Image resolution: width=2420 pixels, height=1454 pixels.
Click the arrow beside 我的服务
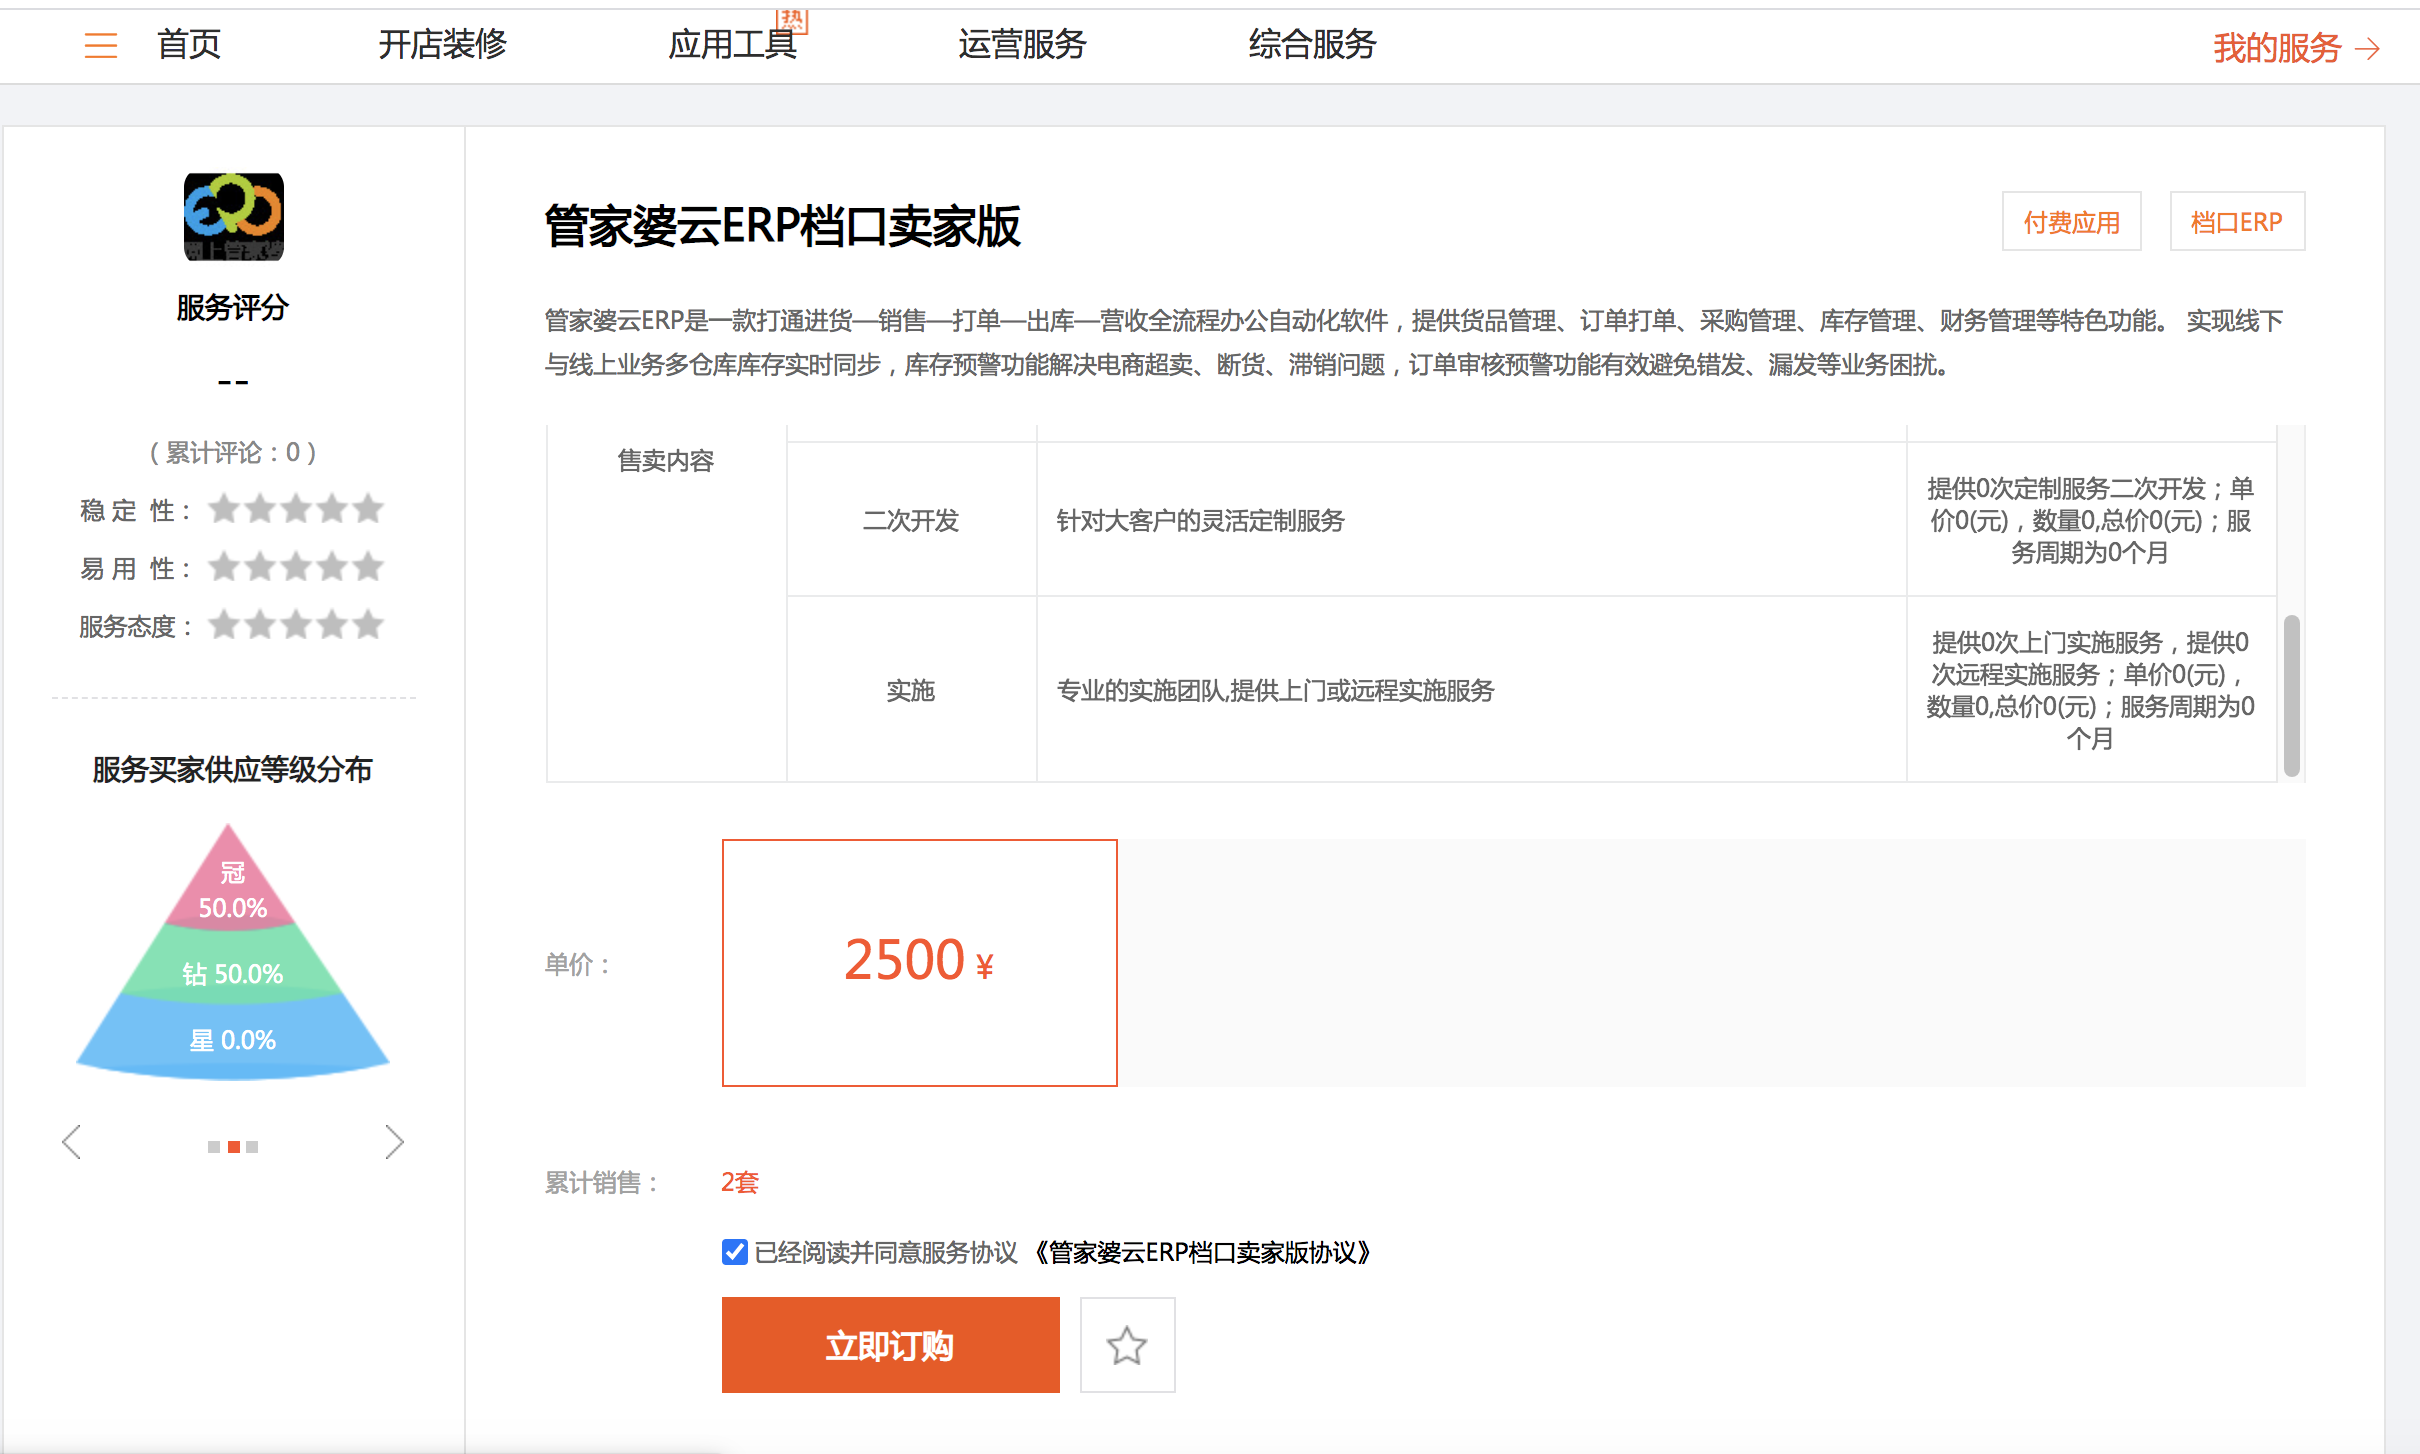[x=2368, y=48]
